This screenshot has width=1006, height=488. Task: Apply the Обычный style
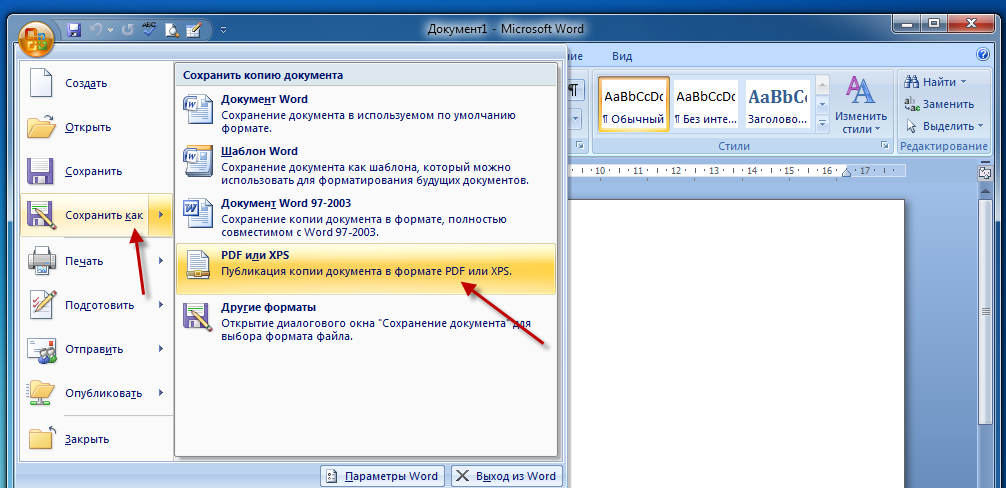(x=634, y=104)
